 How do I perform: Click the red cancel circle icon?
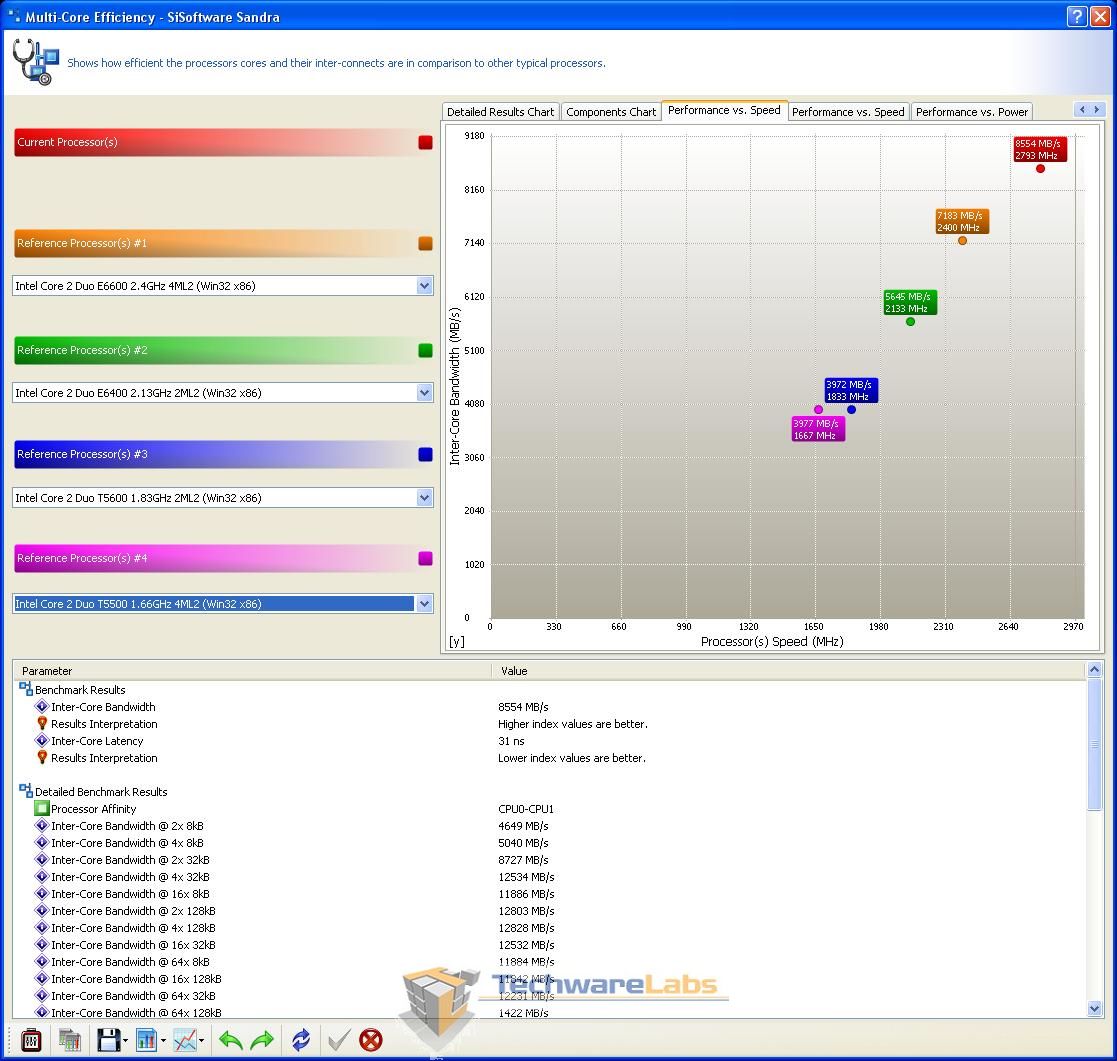click(x=371, y=1040)
